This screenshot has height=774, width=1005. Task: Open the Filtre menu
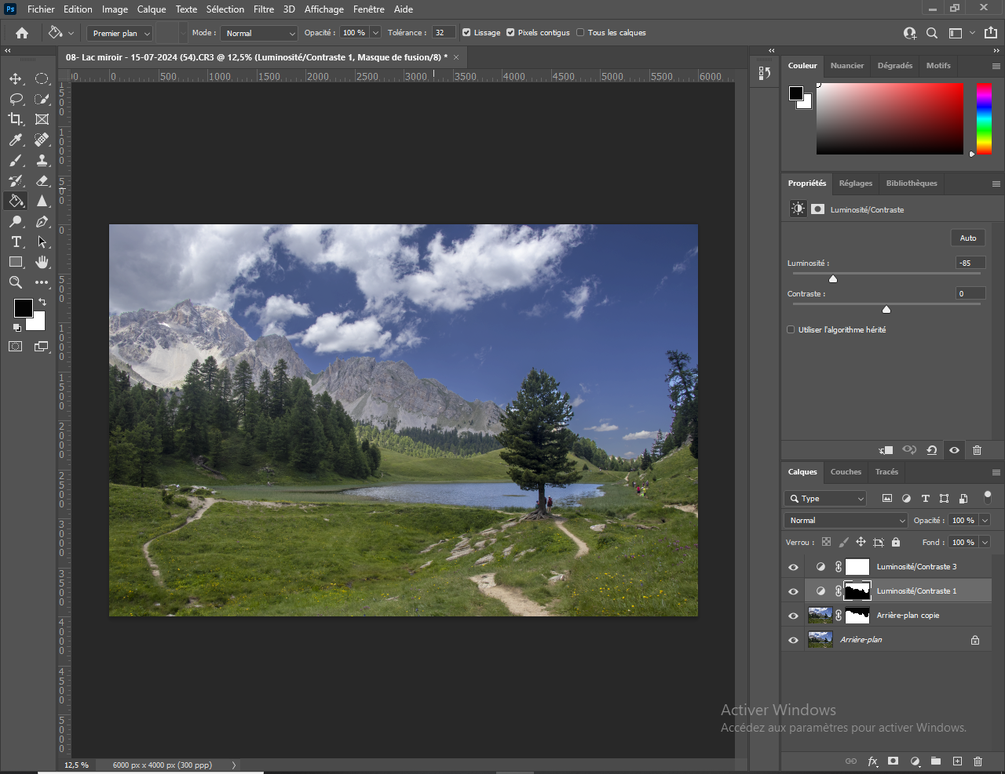point(263,10)
